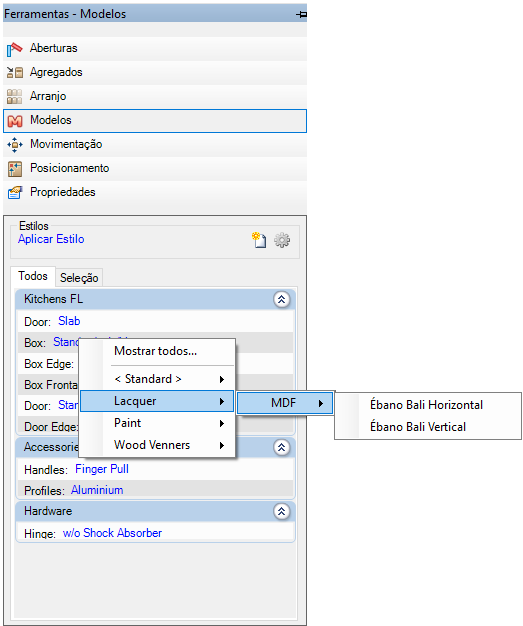
Task: Switch to the Seleção tab
Action: (x=79, y=277)
